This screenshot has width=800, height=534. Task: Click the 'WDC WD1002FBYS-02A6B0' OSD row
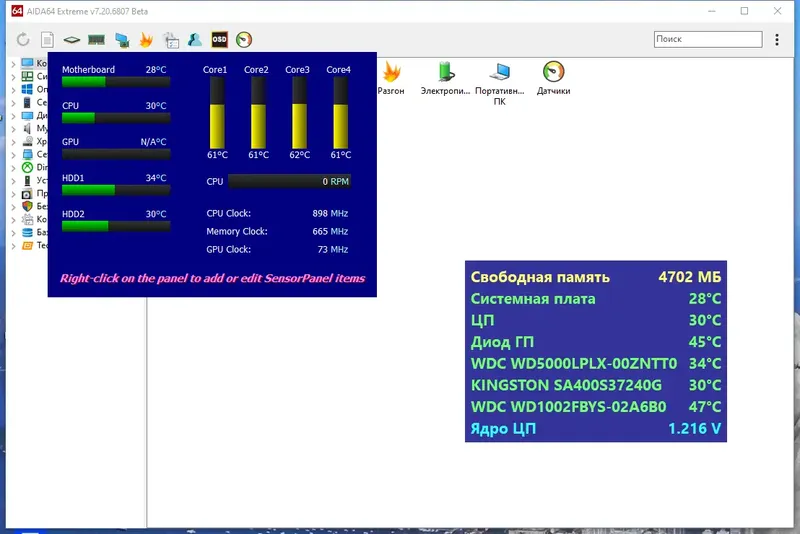click(x=596, y=407)
